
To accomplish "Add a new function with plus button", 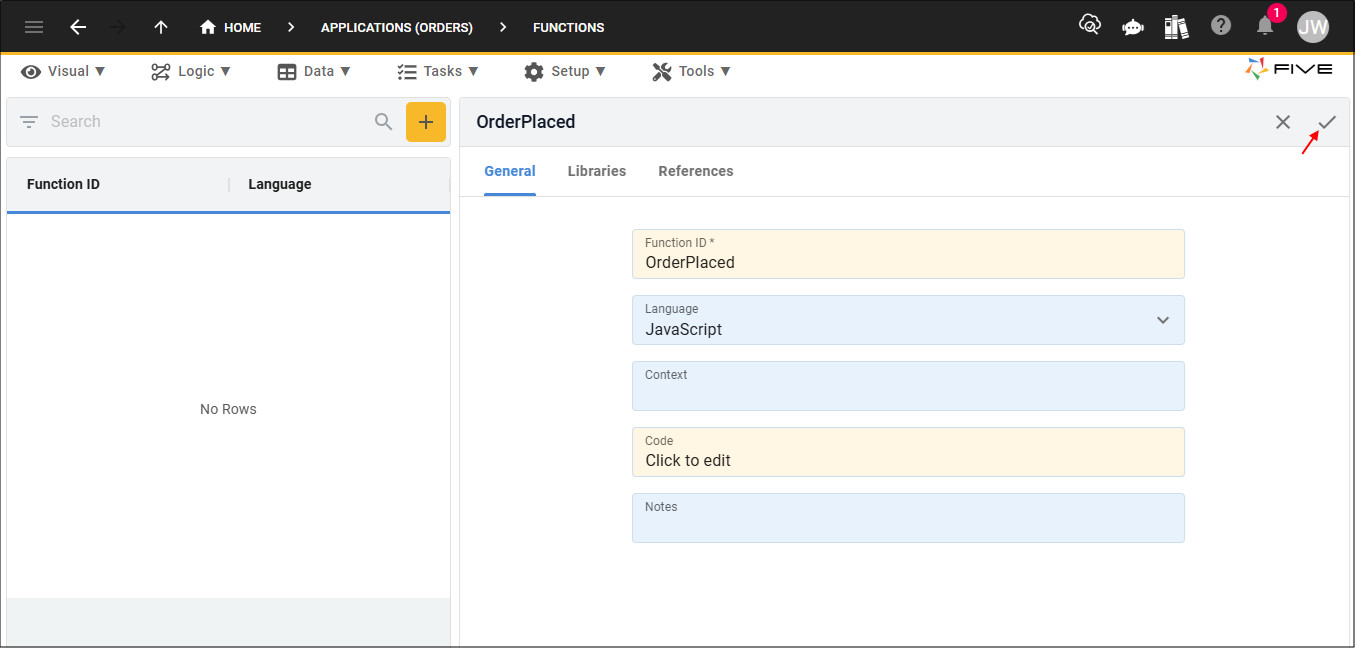I will pos(426,122).
